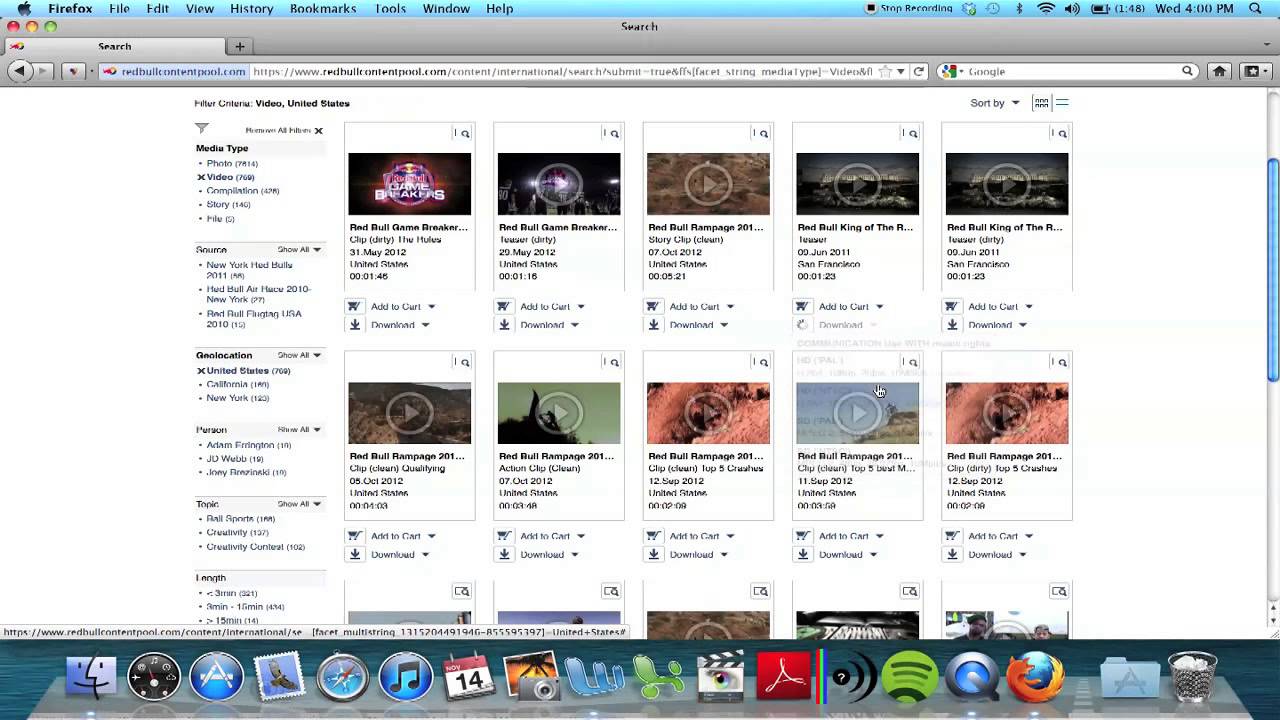Play the Clip (clean) Qualifying thumbnail
The width and height of the screenshot is (1280, 720).
point(409,413)
